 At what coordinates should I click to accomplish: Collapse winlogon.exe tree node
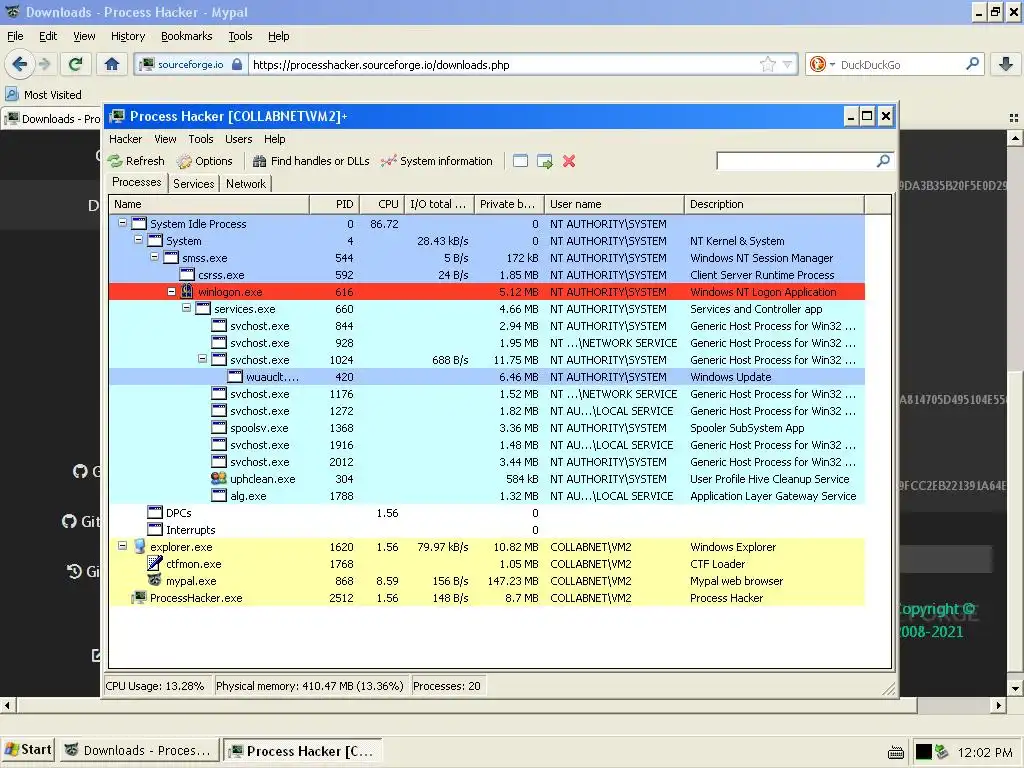[x=171, y=291]
